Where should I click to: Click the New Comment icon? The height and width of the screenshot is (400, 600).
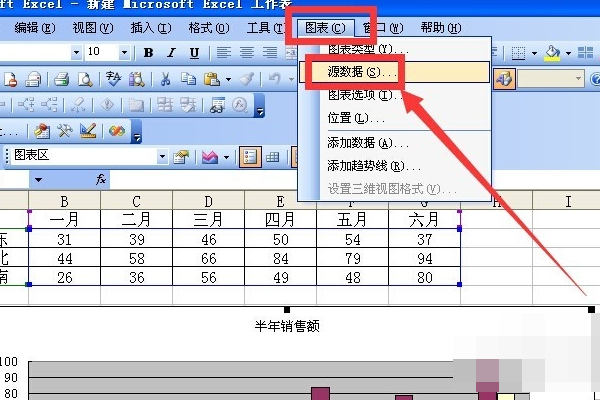pyautogui.click(x=135, y=104)
